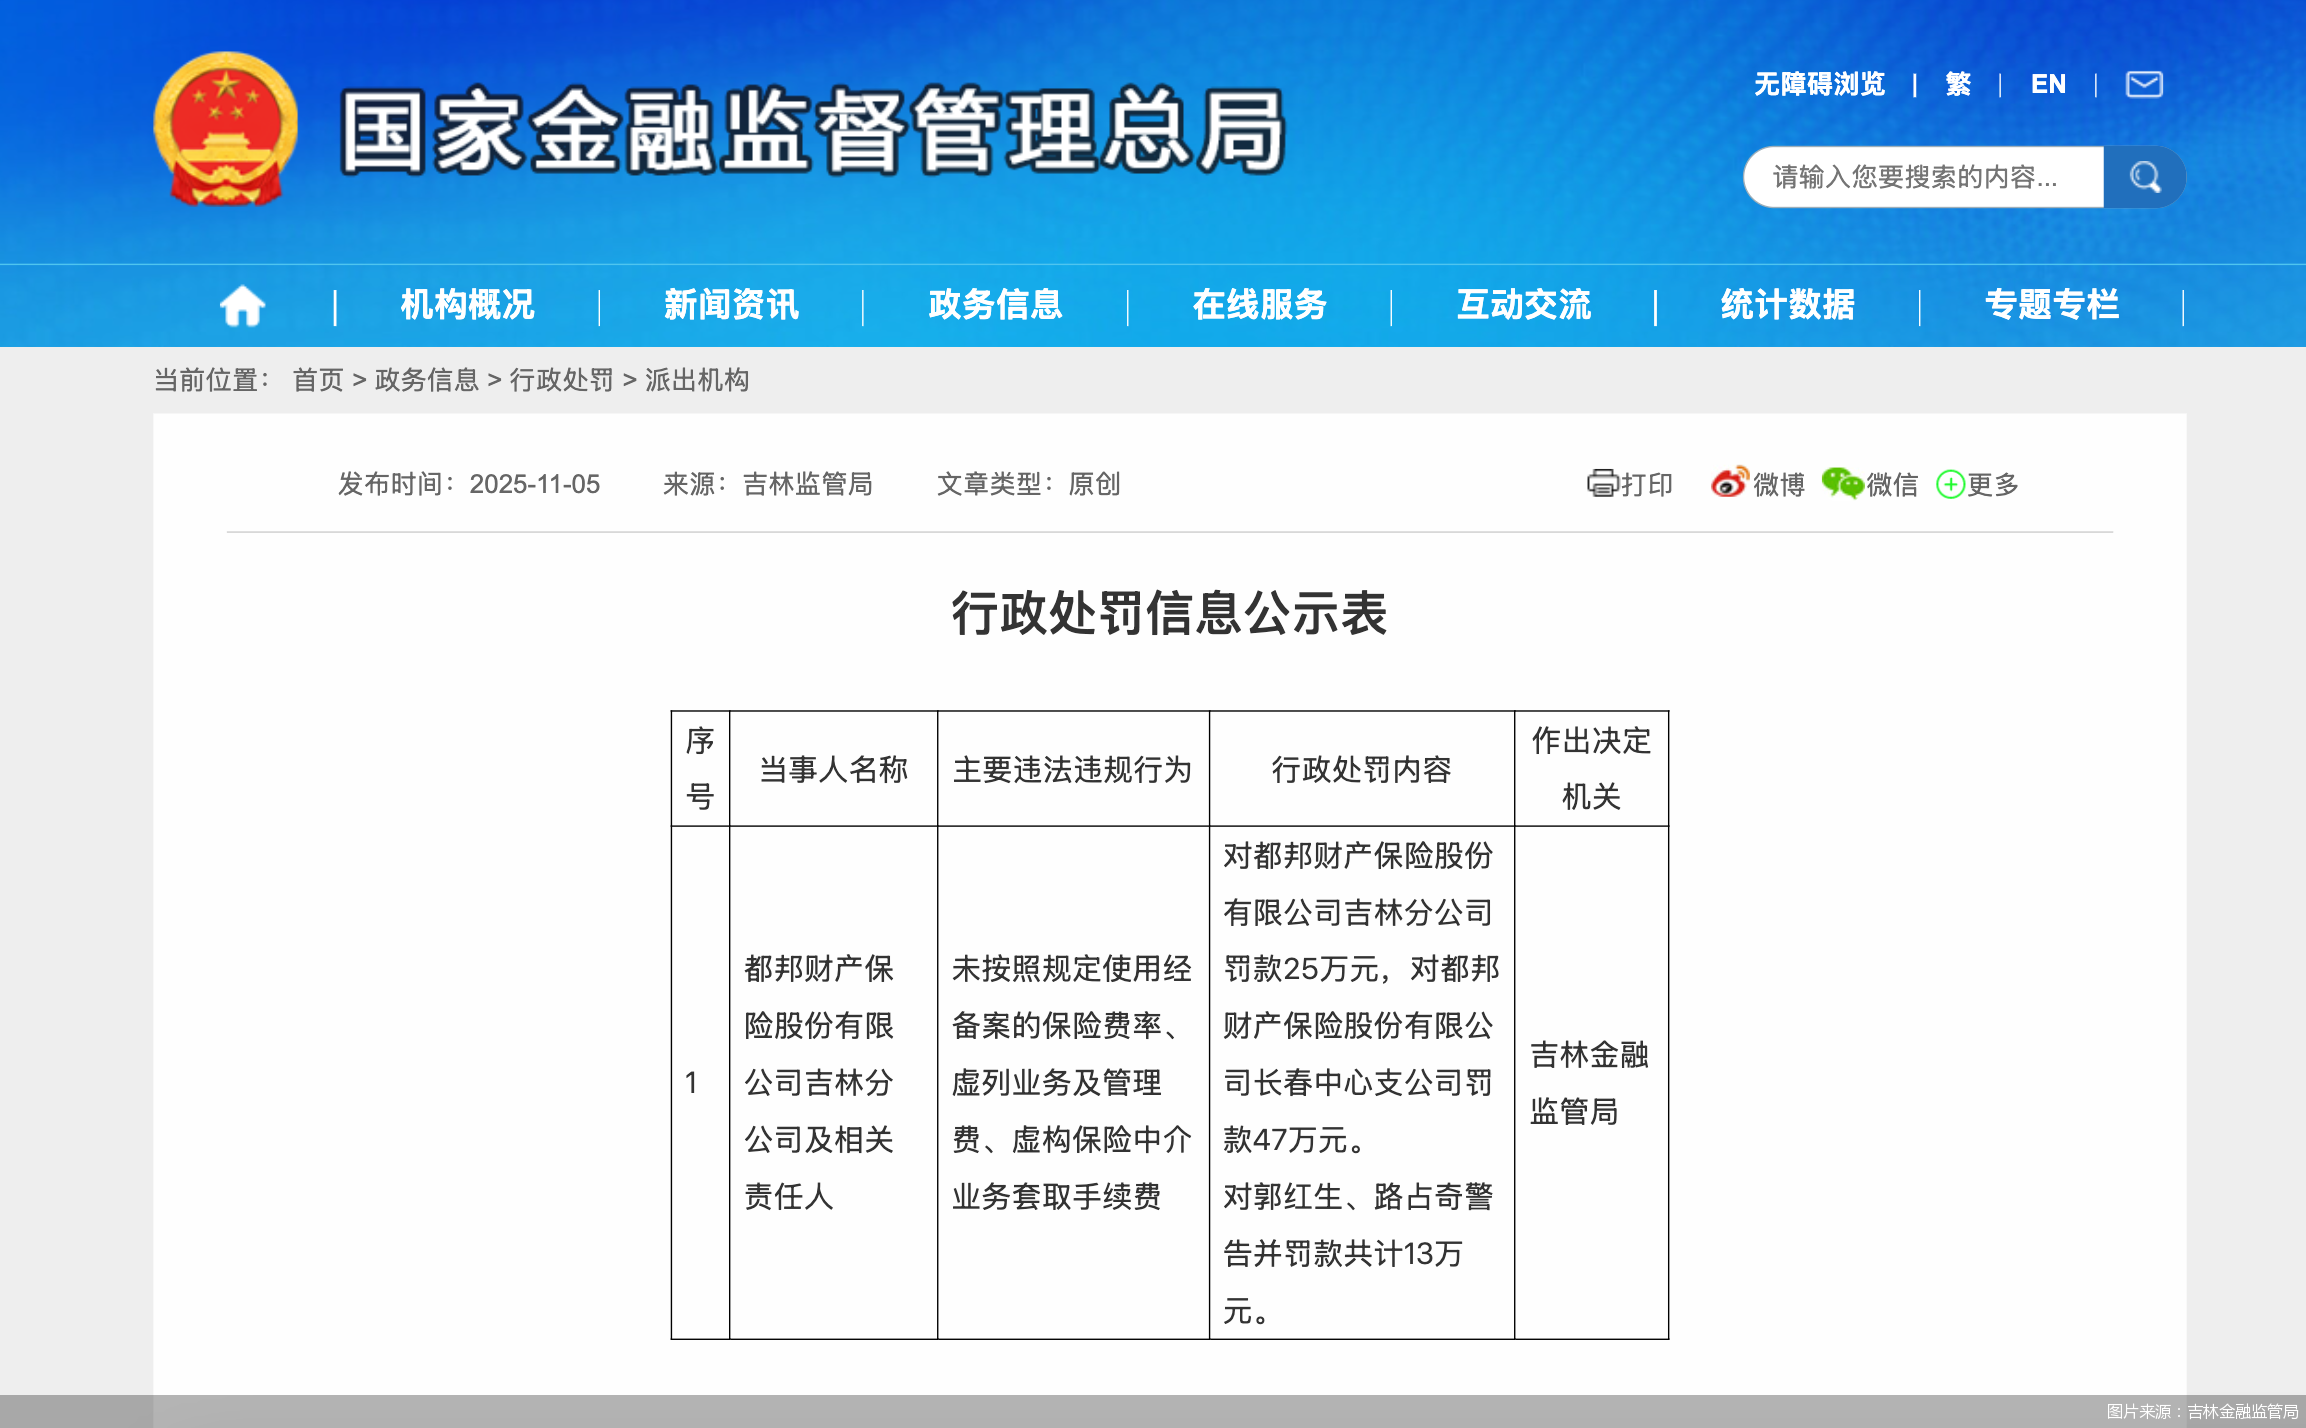Open more sharing options via 更多 plus icon

click(x=1949, y=484)
